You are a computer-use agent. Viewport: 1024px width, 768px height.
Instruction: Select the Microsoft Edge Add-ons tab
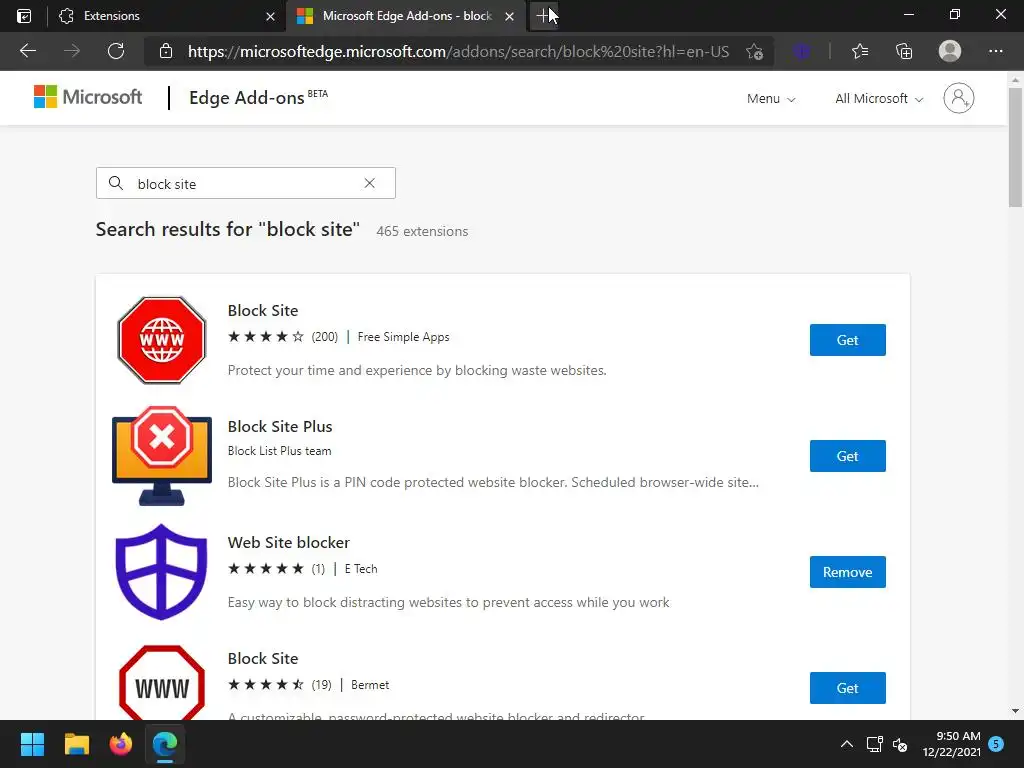click(x=406, y=16)
